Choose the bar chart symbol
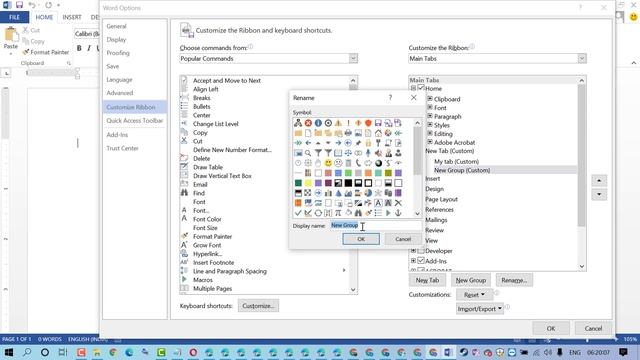The image size is (640, 360). click(328, 193)
